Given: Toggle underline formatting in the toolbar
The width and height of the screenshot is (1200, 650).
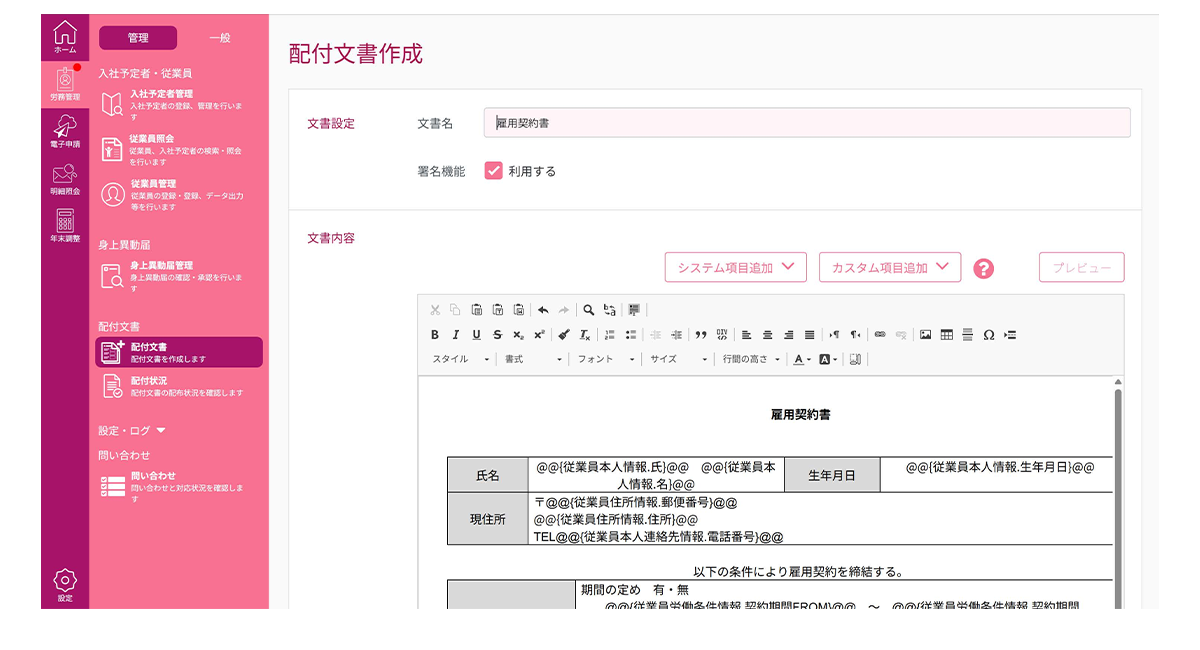Looking at the screenshot, I should [476, 335].
